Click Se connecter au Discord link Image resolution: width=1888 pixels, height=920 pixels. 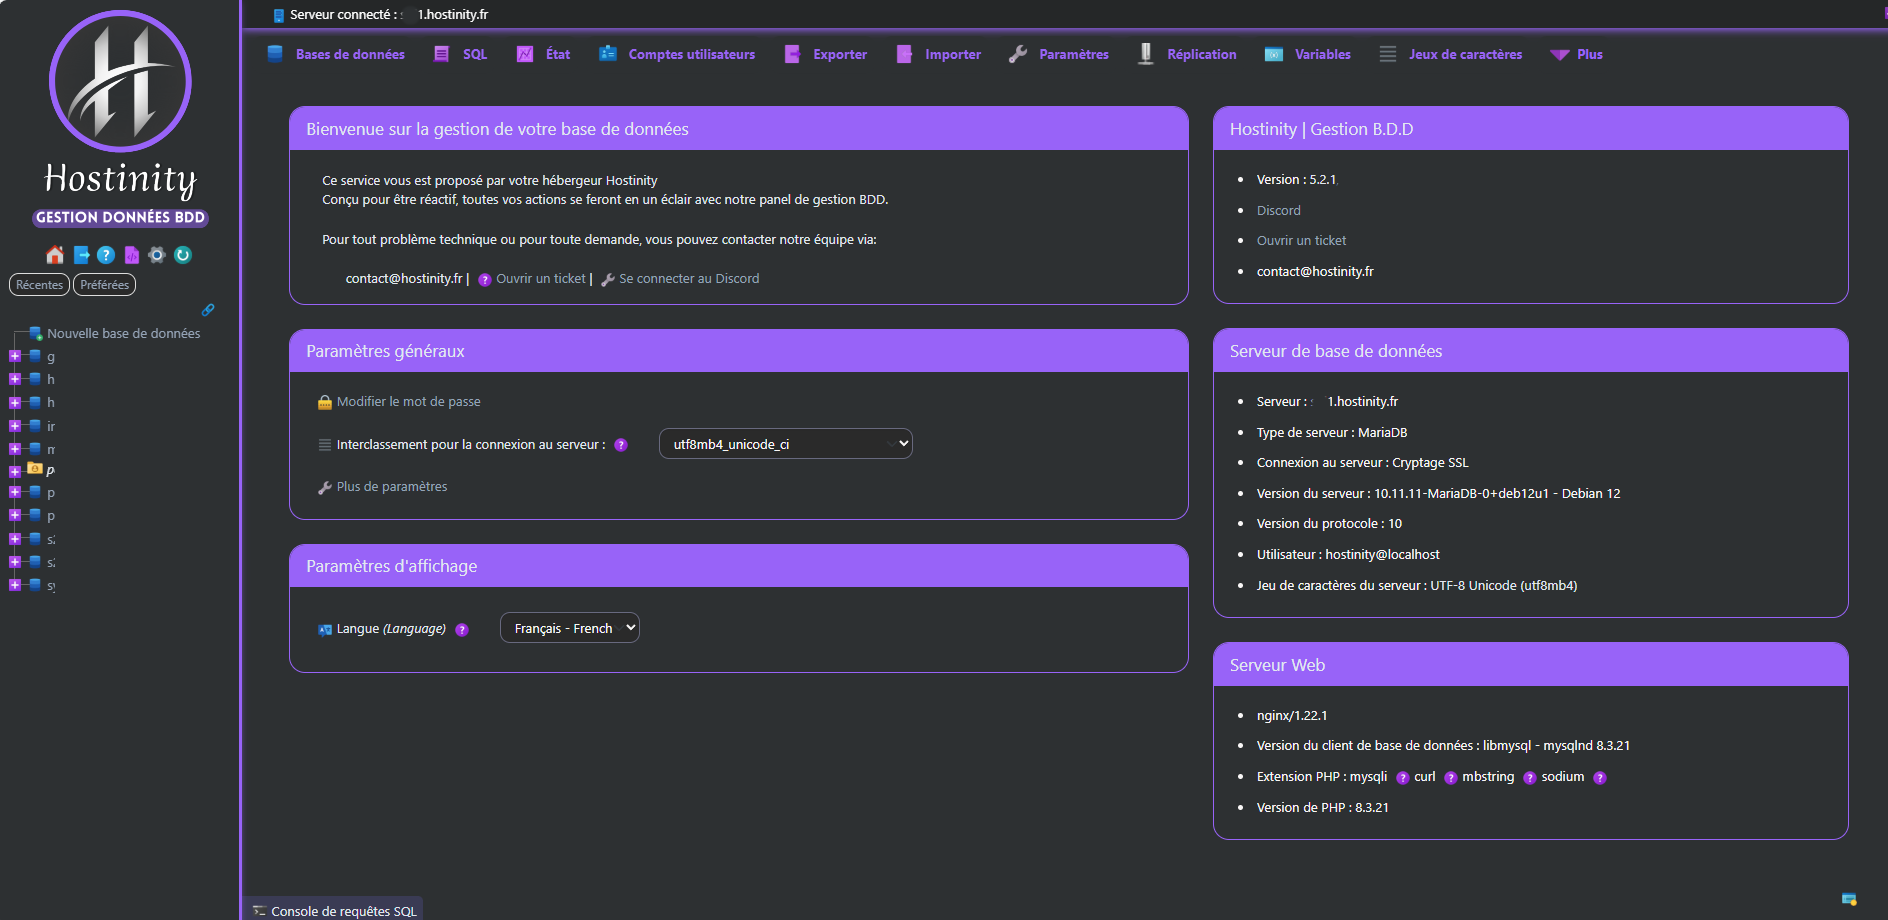[688, 279]
